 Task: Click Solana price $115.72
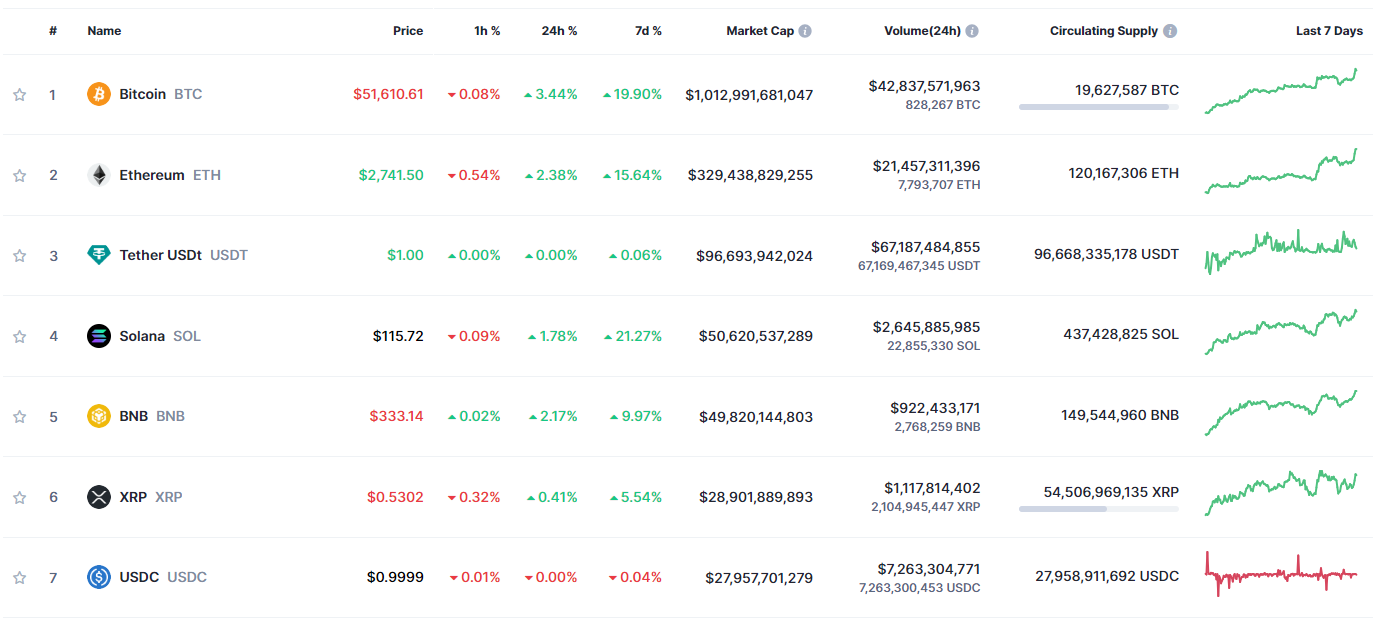click(x=398, y=336)
